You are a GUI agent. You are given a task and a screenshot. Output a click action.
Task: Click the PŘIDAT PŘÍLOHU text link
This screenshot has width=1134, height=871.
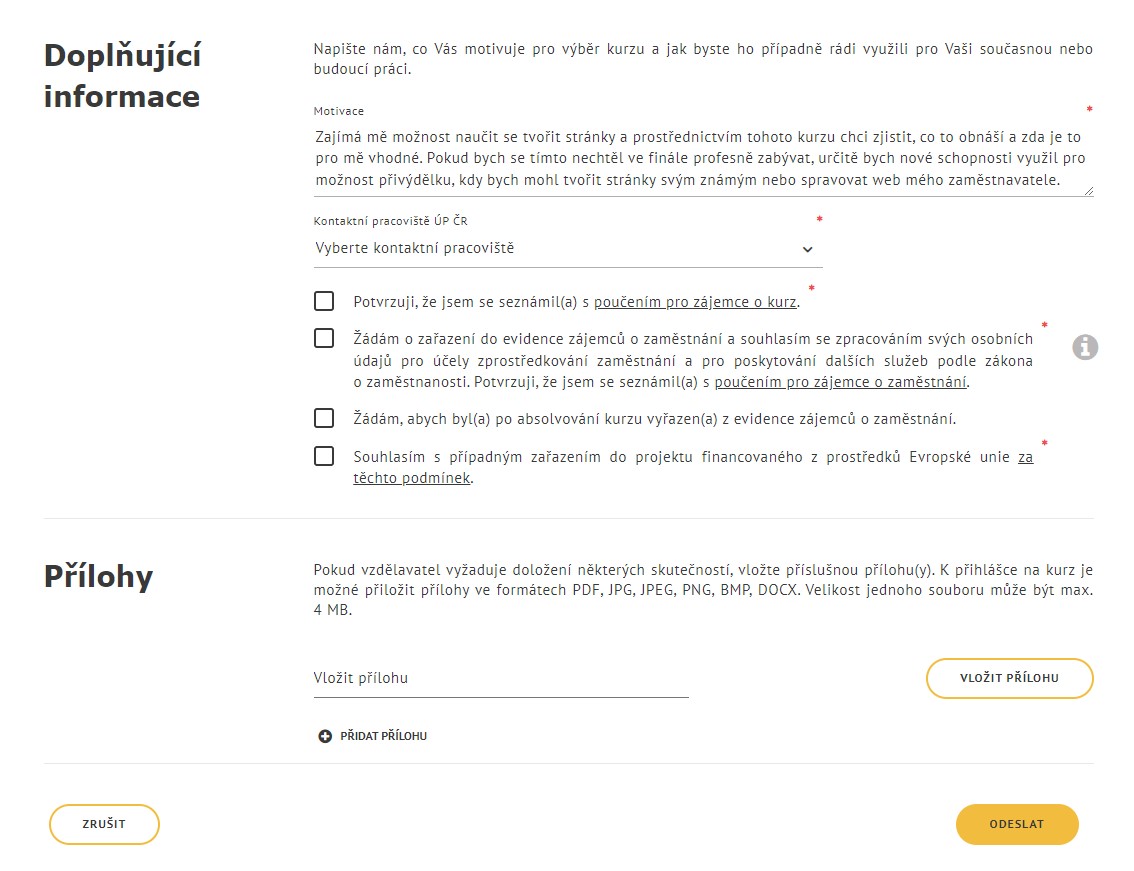click(x=383, y=736)
